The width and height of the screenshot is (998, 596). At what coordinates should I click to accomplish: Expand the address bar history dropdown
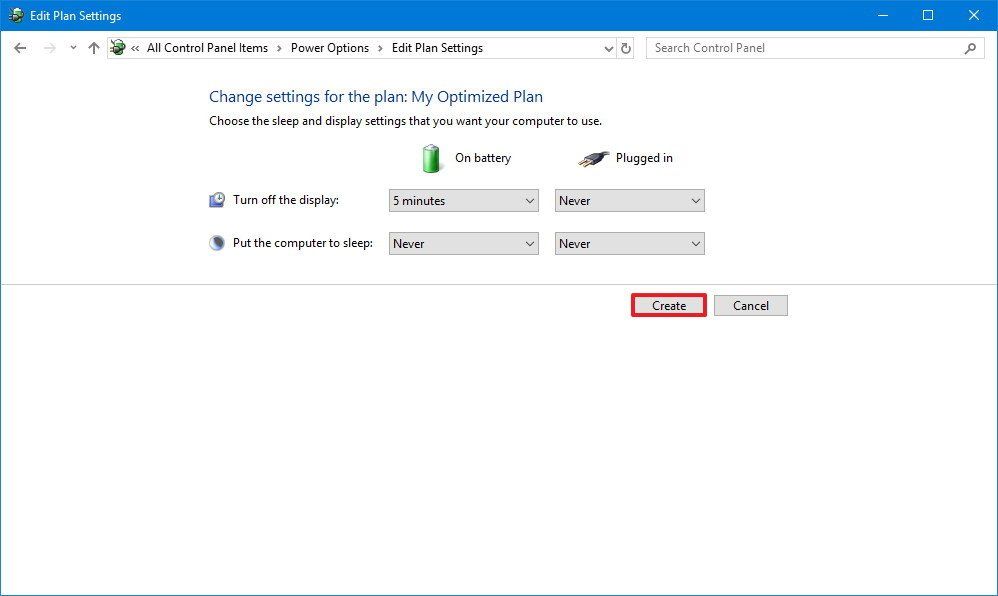click(608, 47)
